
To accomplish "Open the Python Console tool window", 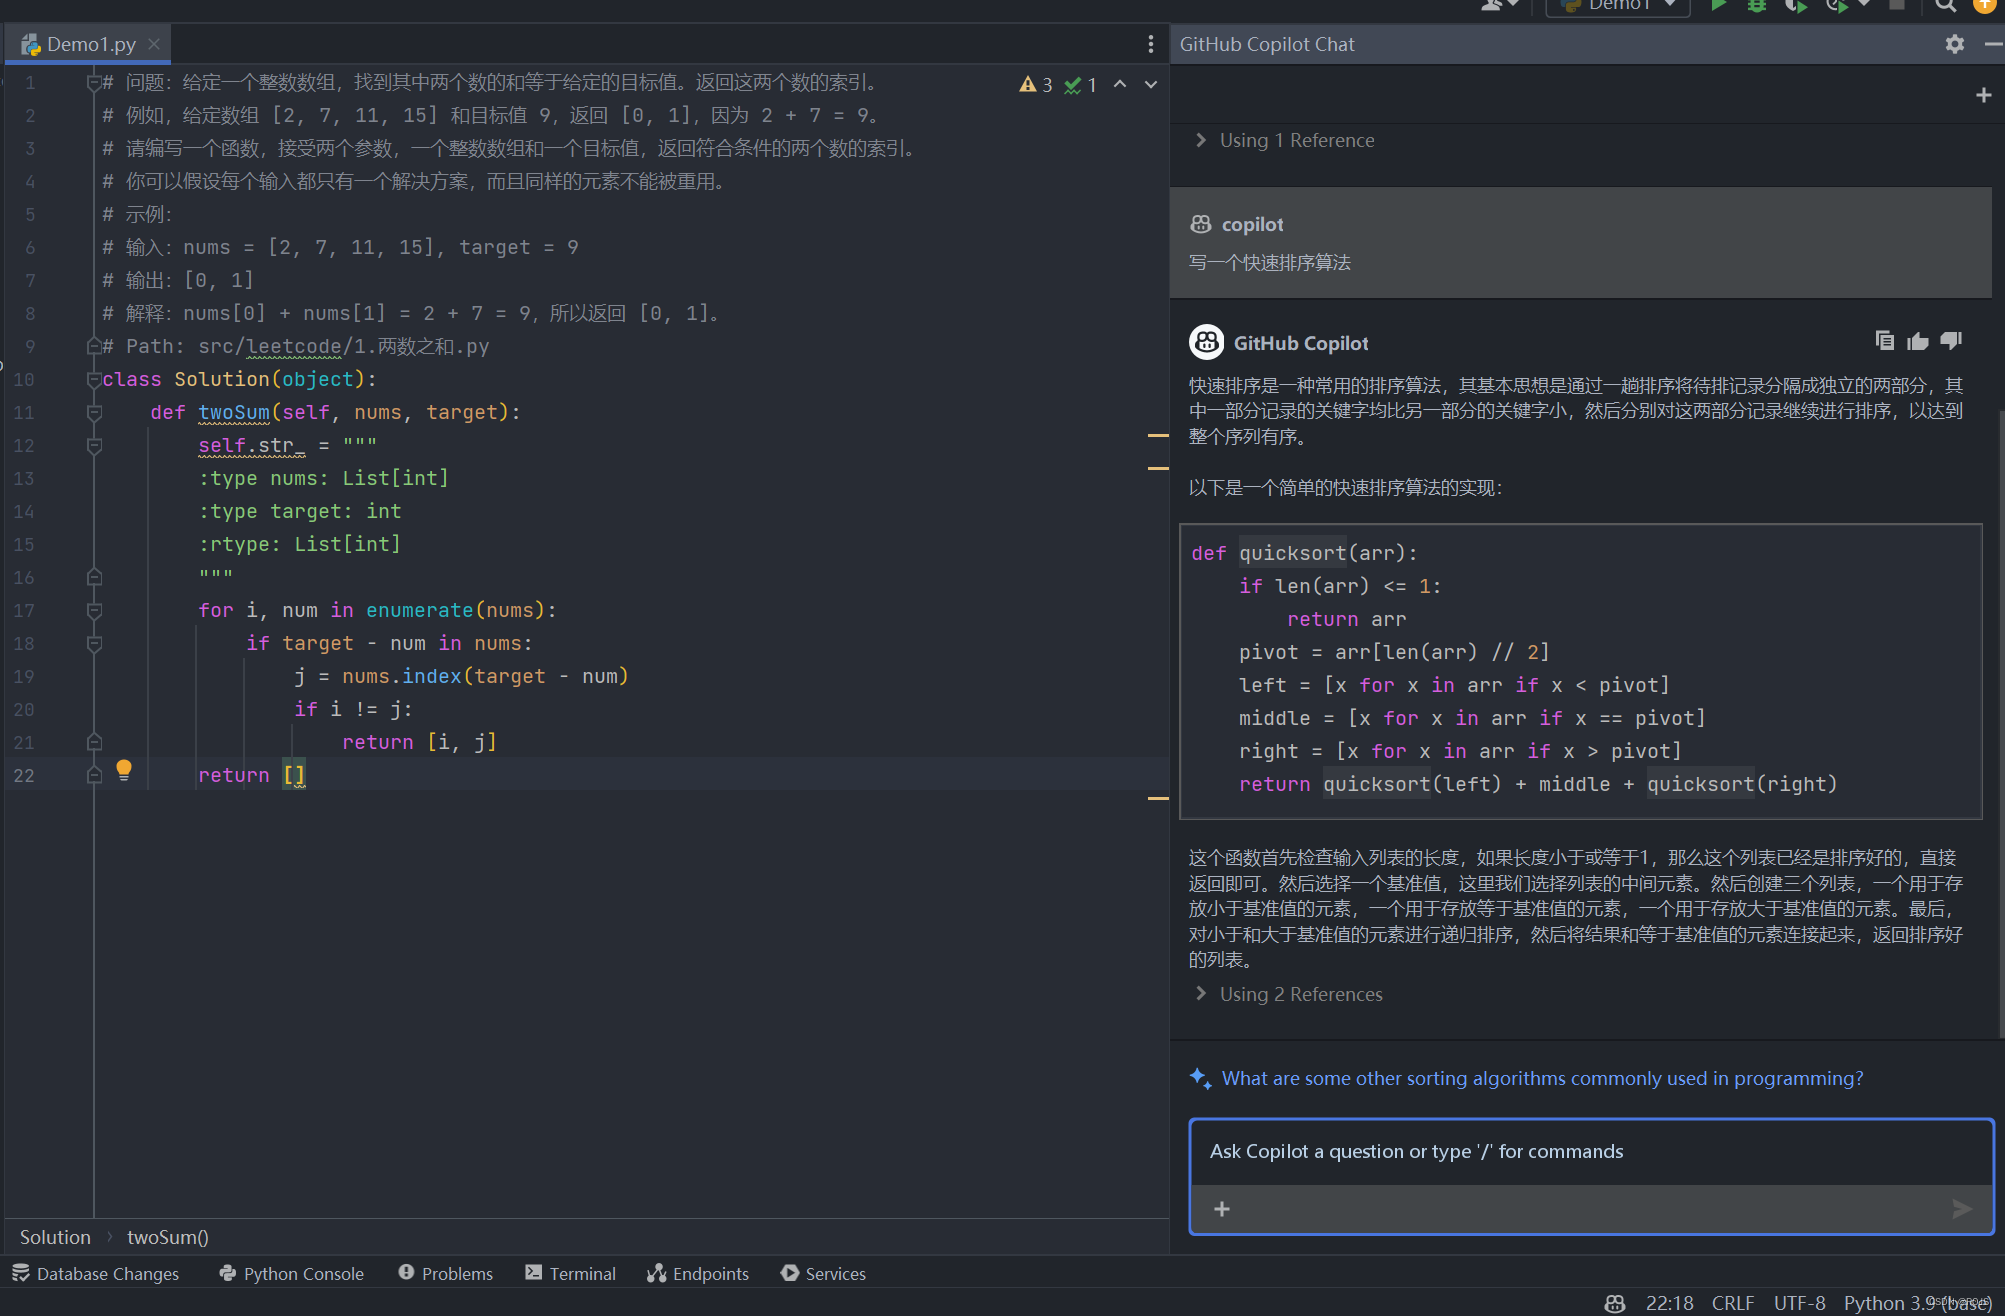I will (291, 1273).
